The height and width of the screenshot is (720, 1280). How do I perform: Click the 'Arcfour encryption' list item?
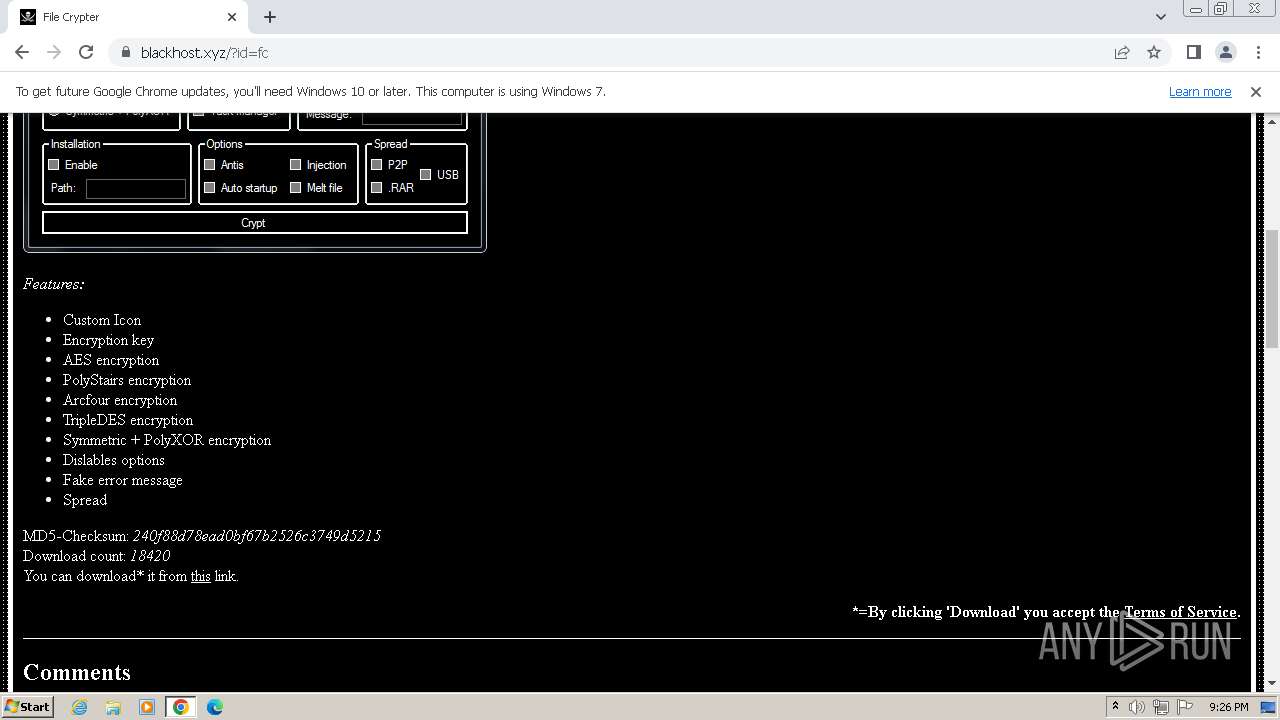click(x=120, y=400)
